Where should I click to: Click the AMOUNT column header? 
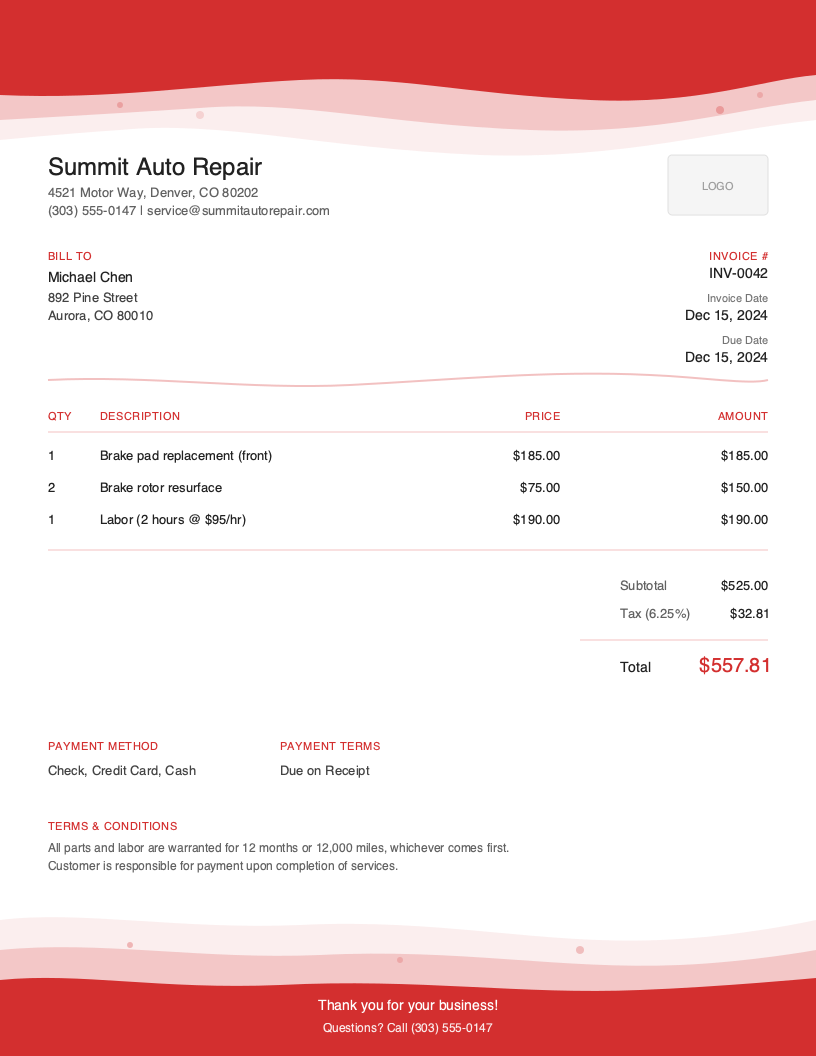[743, 416]
